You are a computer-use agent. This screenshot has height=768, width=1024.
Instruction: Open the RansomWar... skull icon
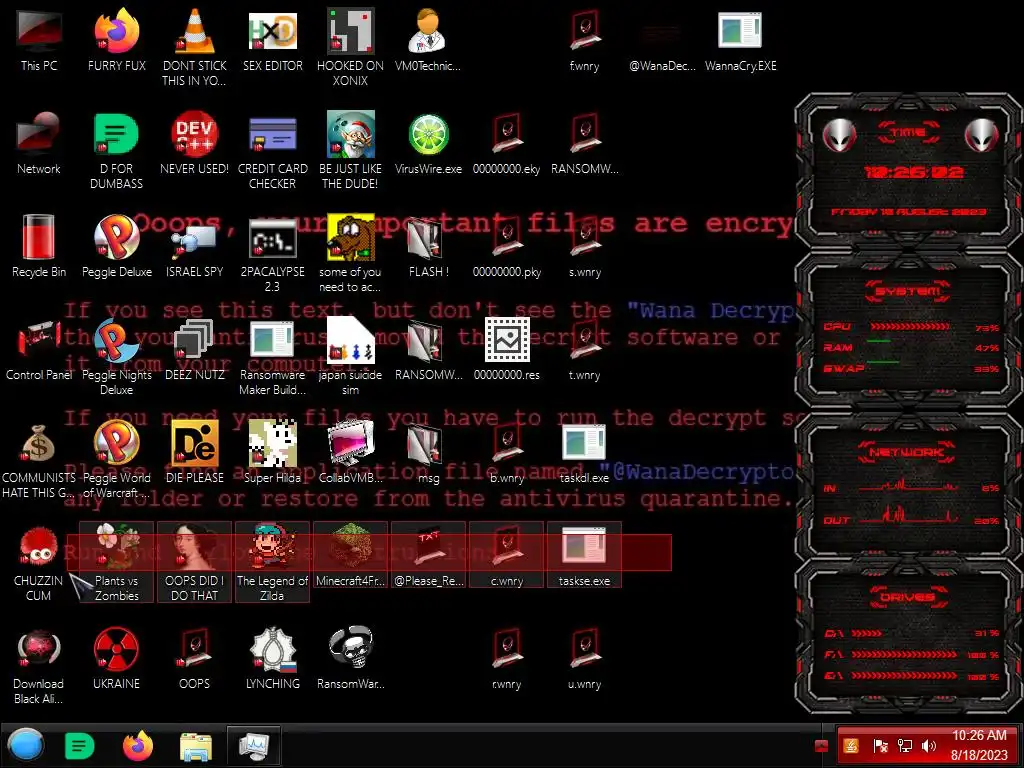[350, 658]
